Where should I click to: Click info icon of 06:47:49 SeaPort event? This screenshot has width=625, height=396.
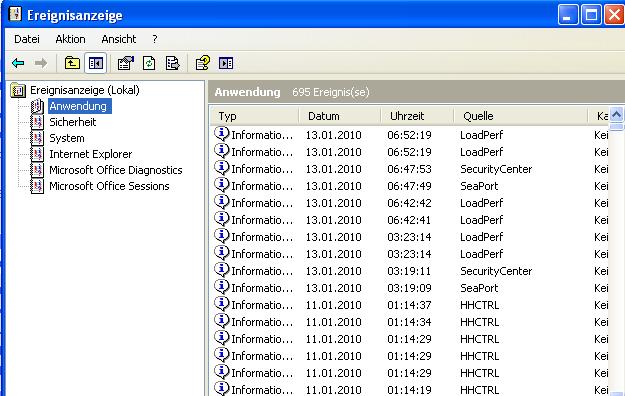(x=222, y=185)
